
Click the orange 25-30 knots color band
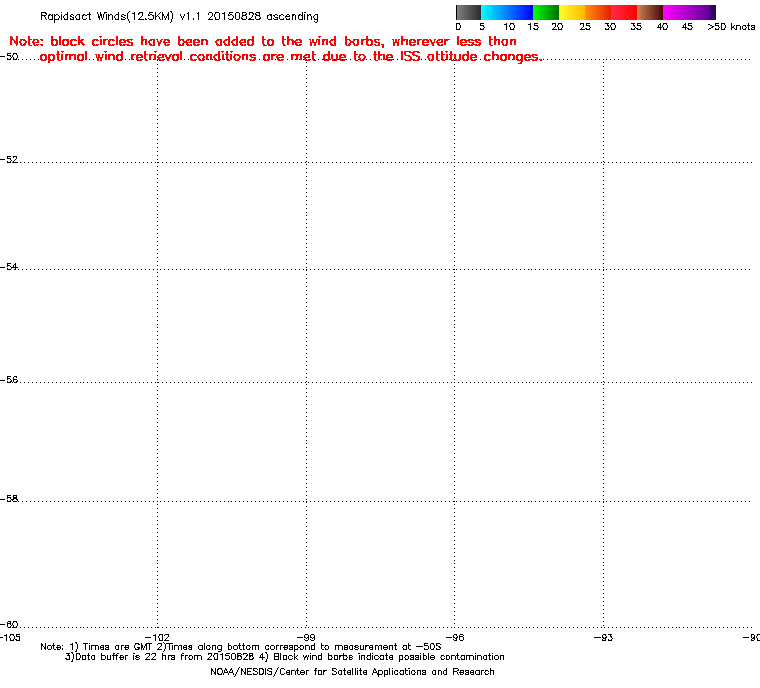tap(598, 12)
